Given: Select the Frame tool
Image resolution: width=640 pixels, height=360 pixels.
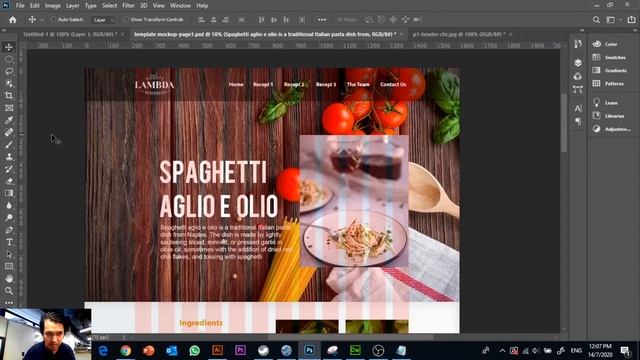Looking at the screenshot, I should coord(9,108).
